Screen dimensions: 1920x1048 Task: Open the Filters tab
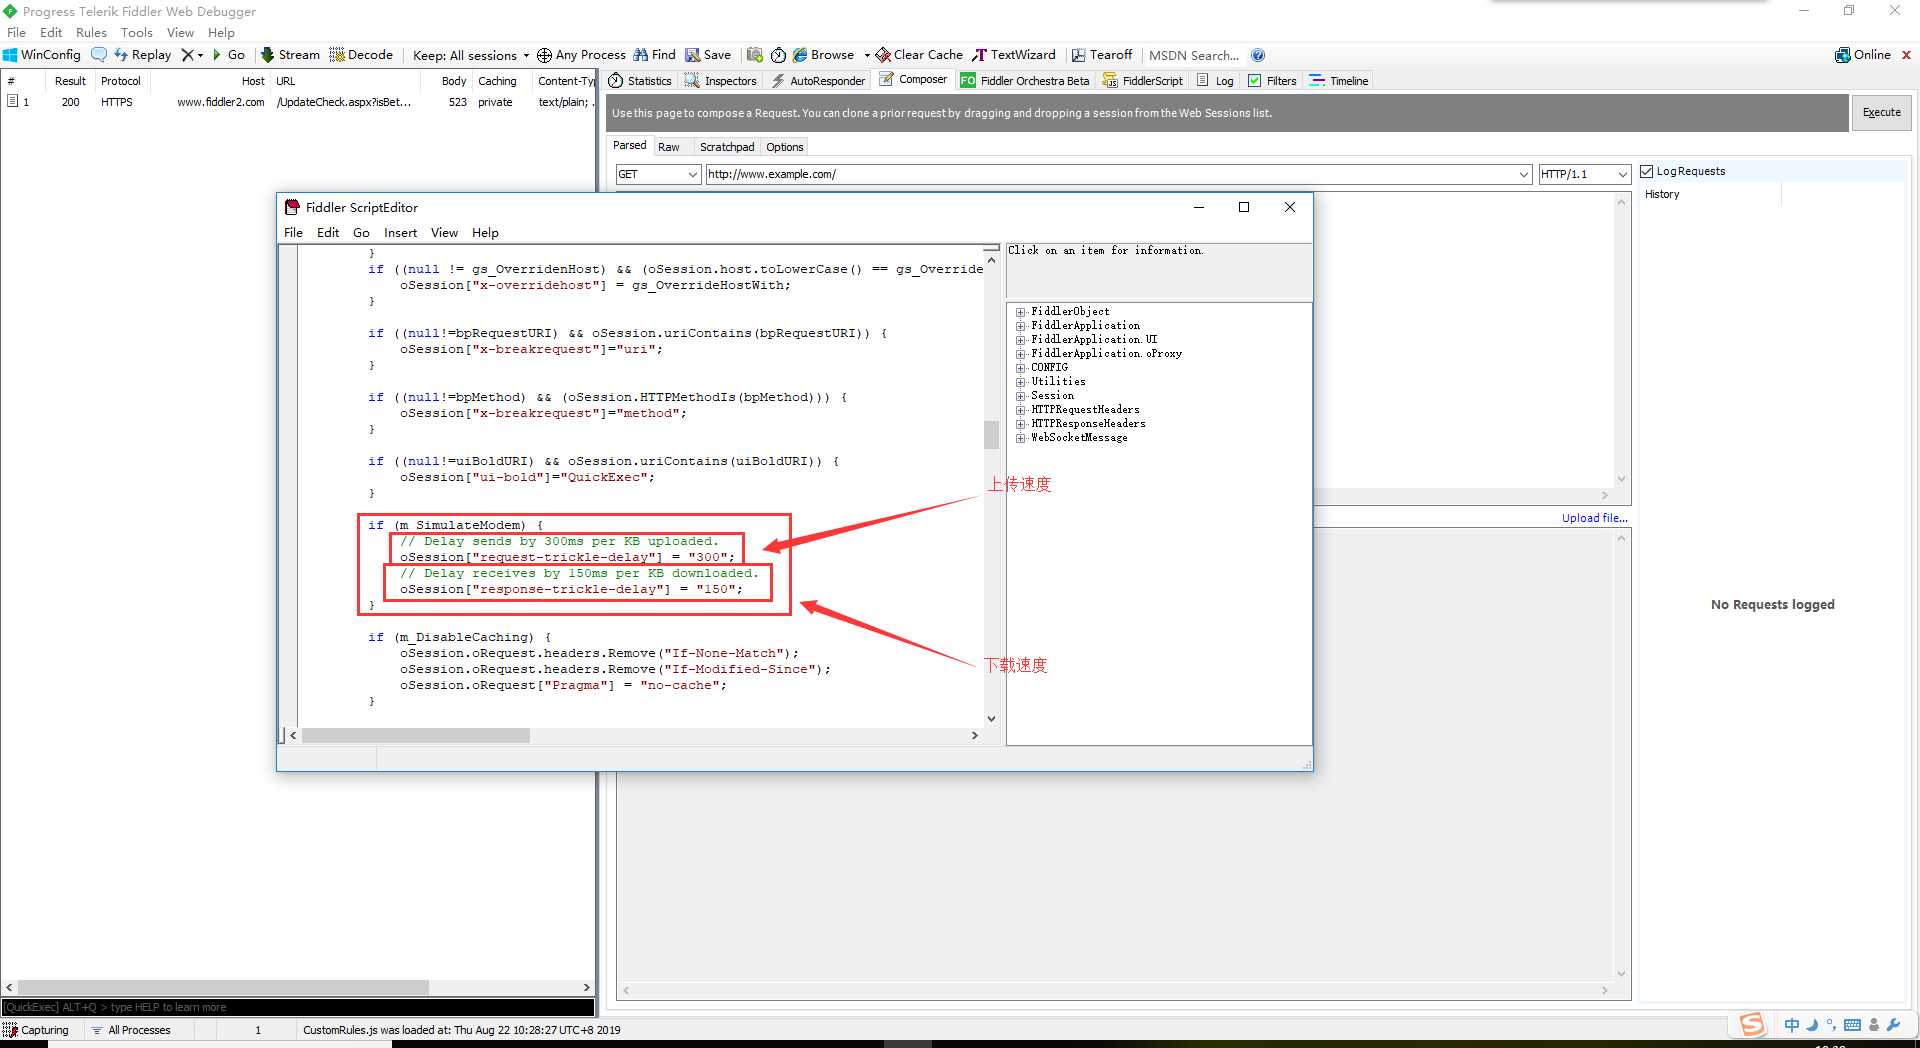1272,81
